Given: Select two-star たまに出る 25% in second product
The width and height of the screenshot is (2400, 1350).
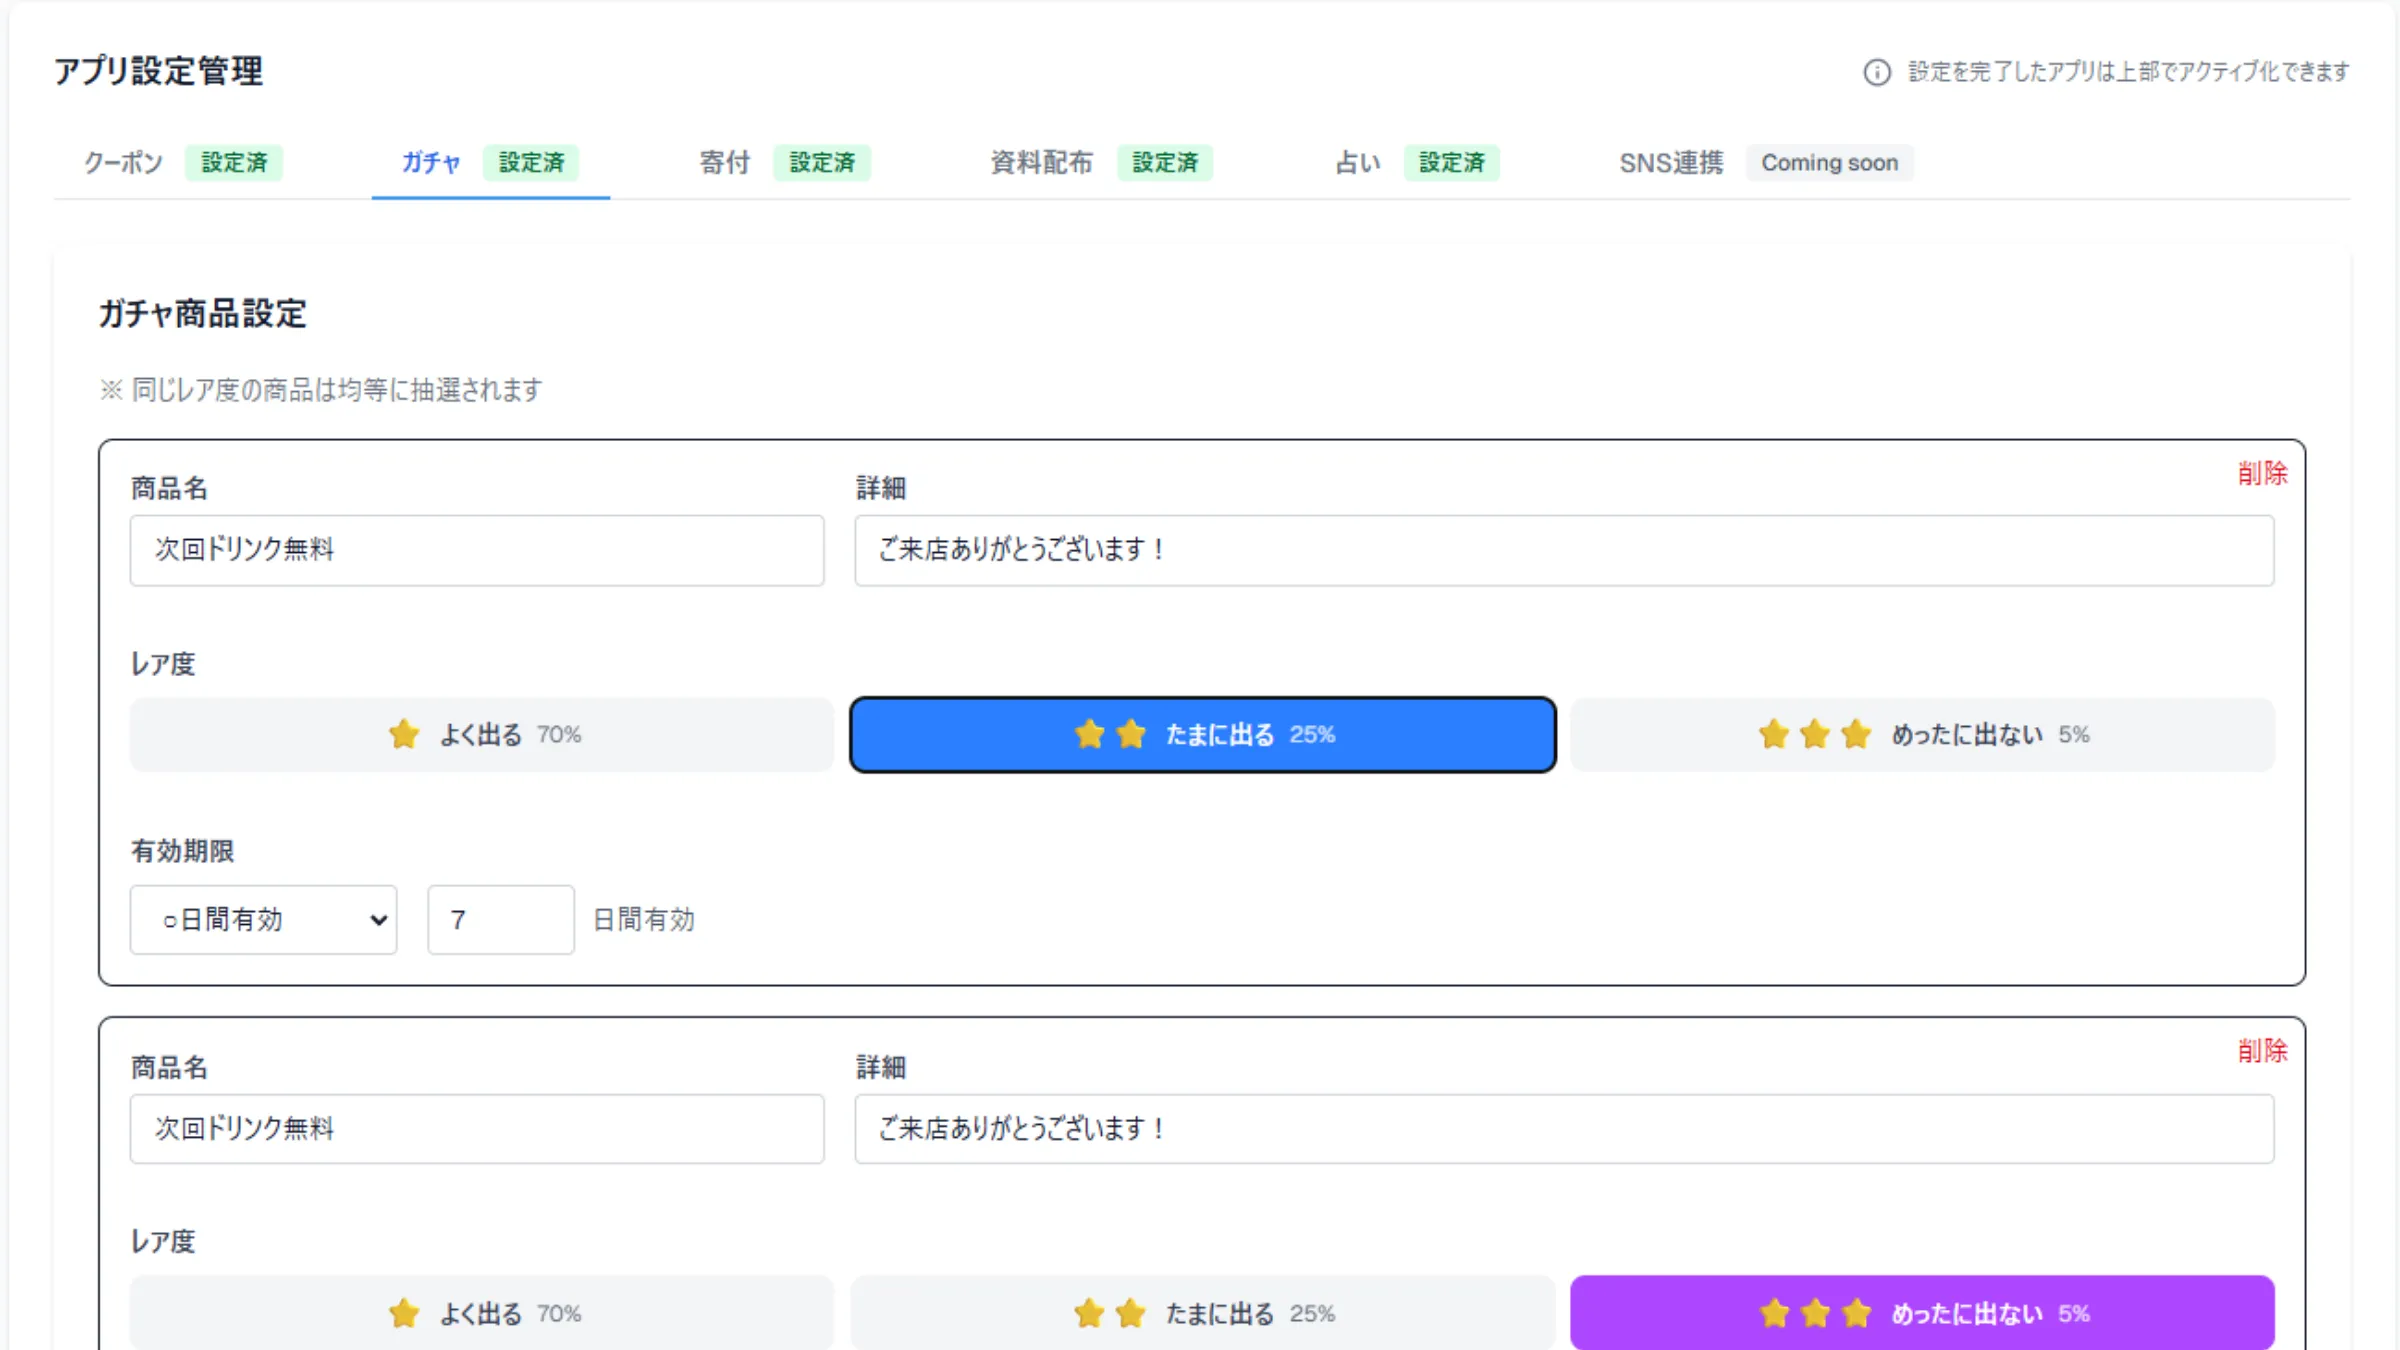Looking at the screenshot, I should 1202,1313.
